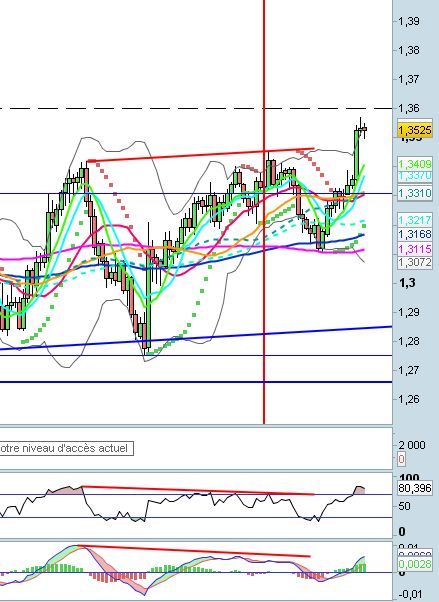This screenshot has height=602, width=439.
Task: Click the 2 000 label on the volume axis
Action: pyautogui.click(x=412, y=445)
